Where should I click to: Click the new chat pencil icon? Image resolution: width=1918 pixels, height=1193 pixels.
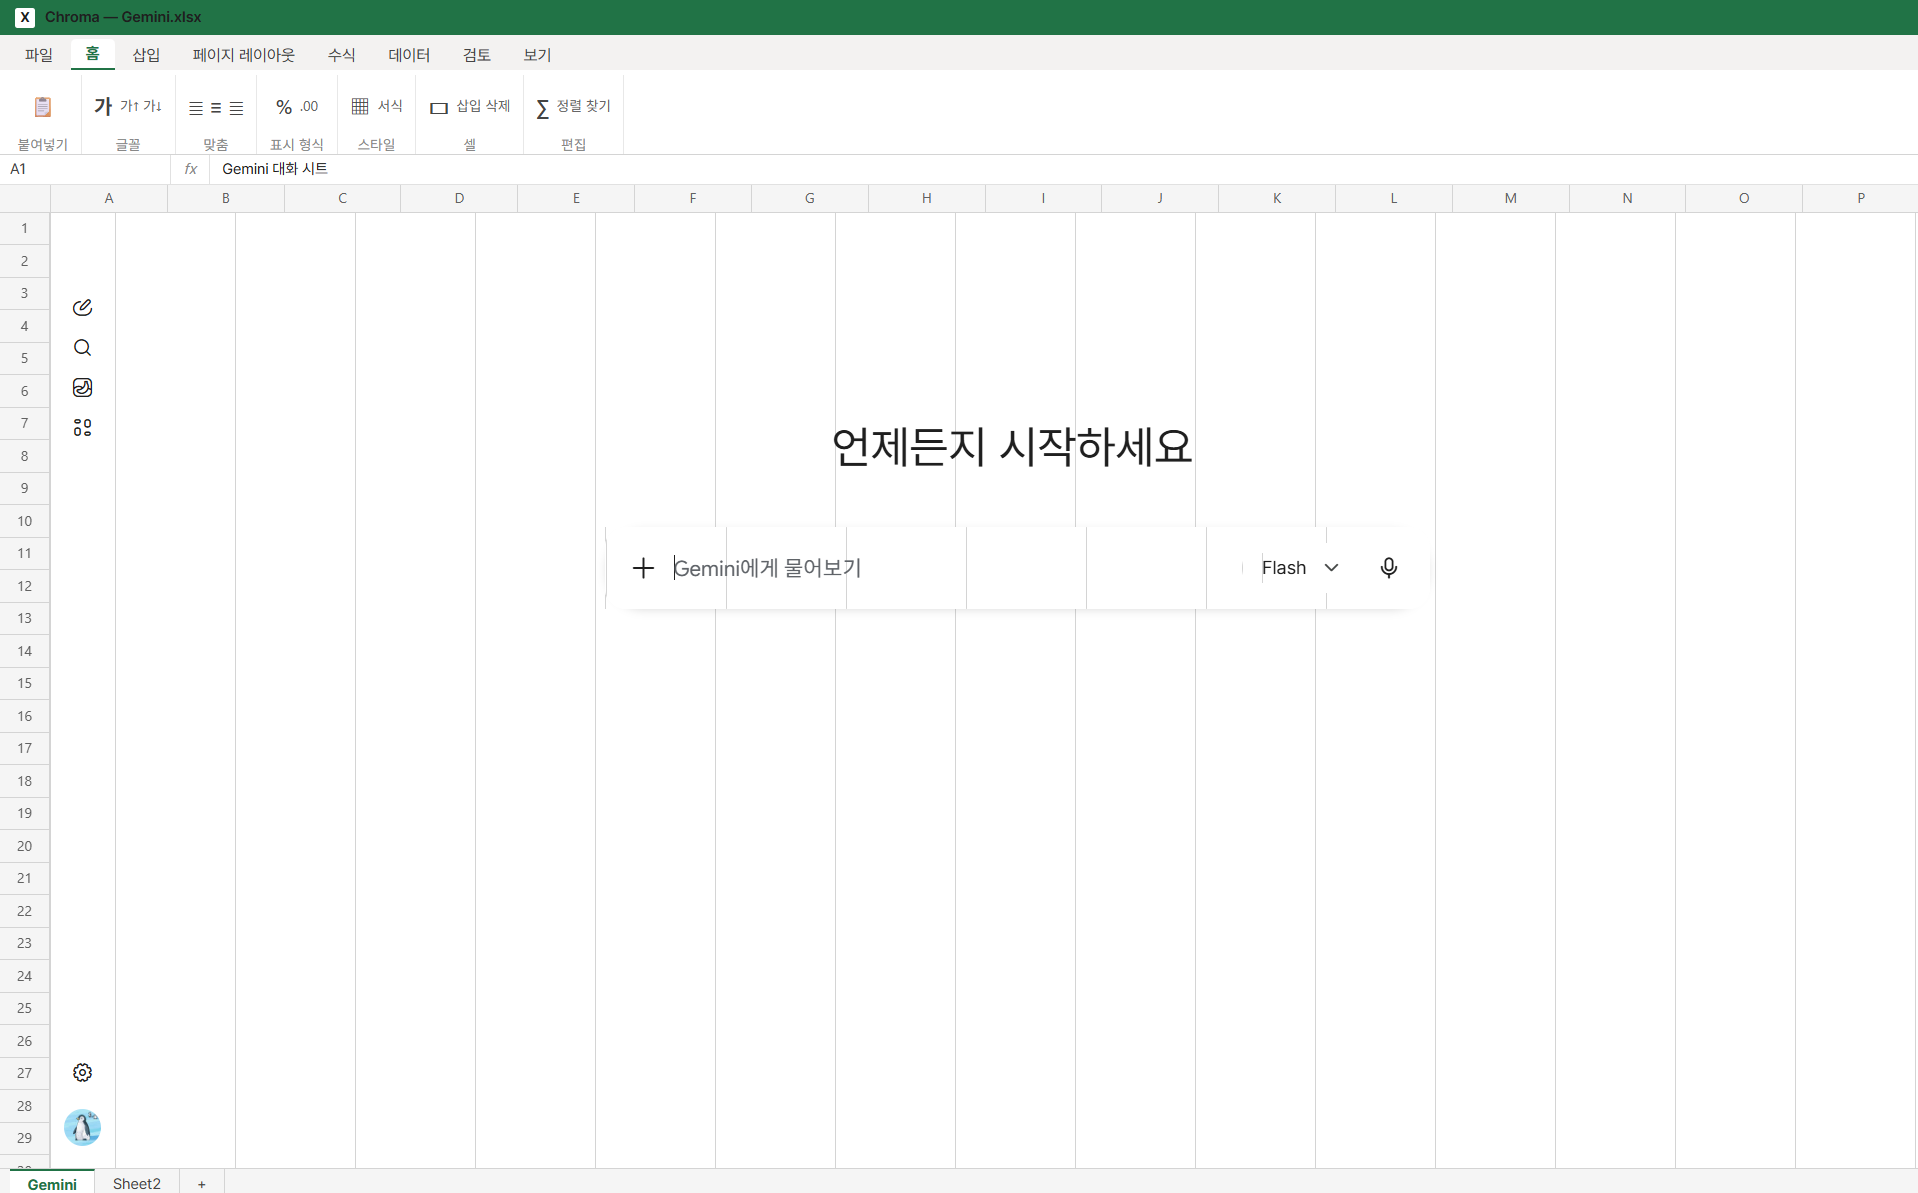point(82,307)
